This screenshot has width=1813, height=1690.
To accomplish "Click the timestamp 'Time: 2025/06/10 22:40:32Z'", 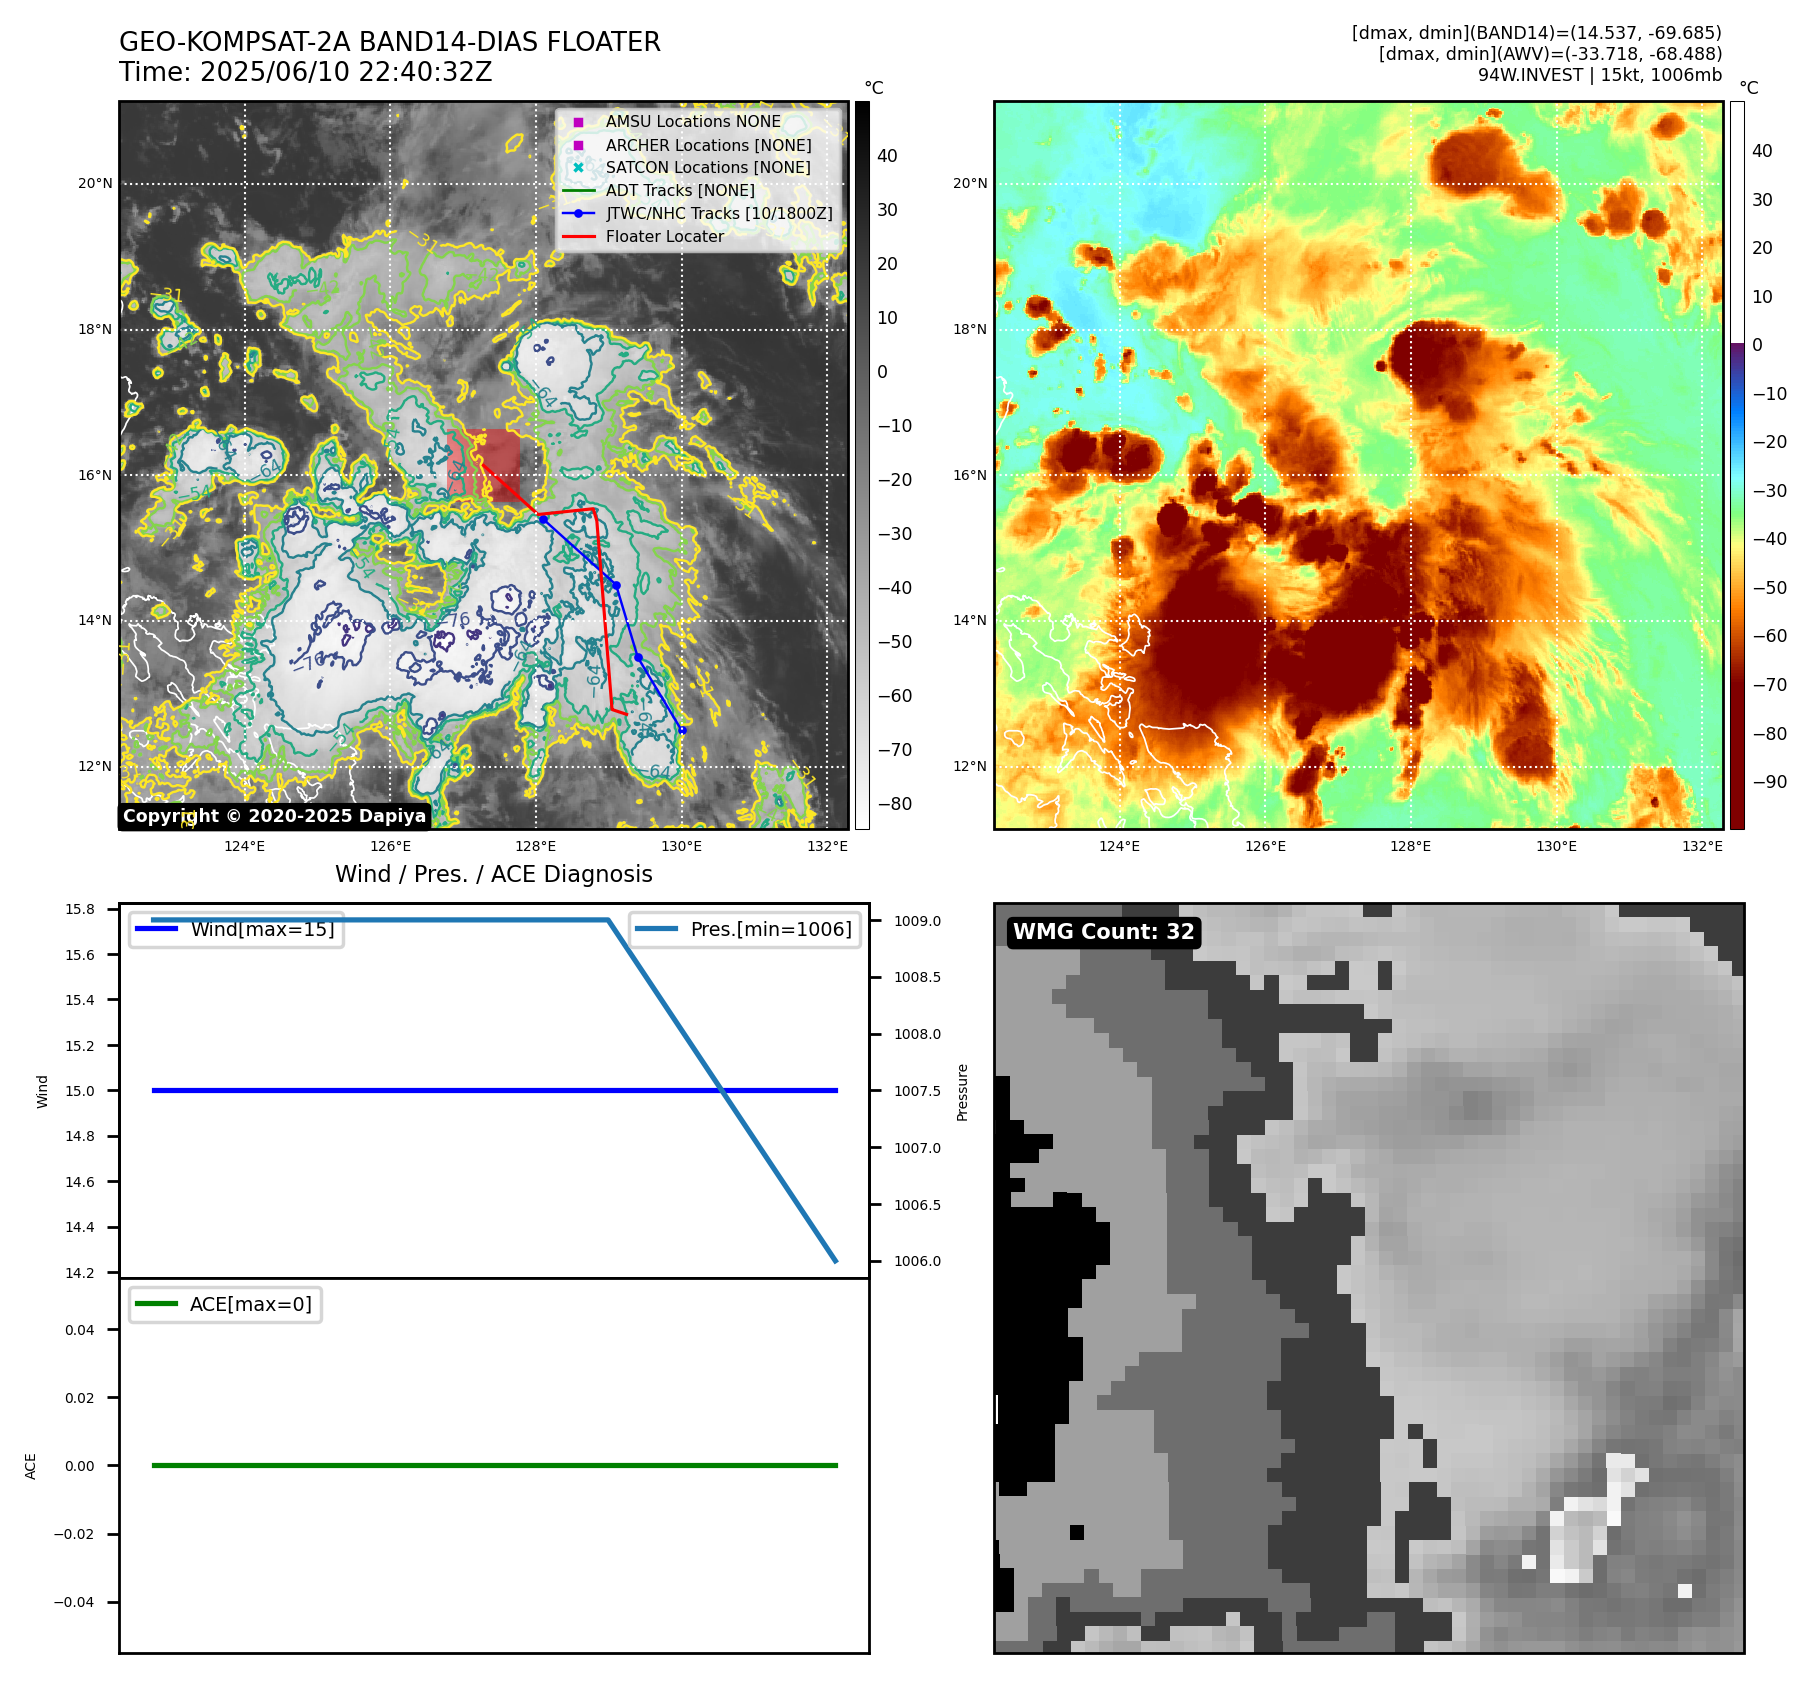I will [305, 72].
